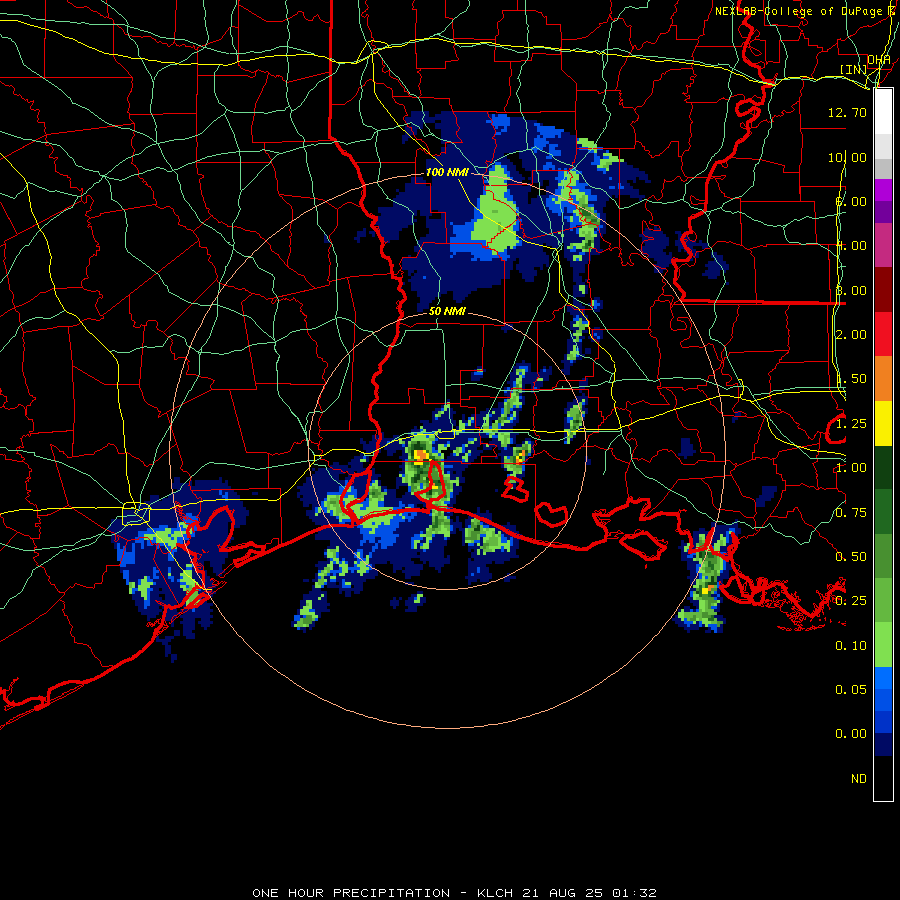The image size is (900, 900).
Task: Click the 0.25 legend value
Action: pos(851,601)
